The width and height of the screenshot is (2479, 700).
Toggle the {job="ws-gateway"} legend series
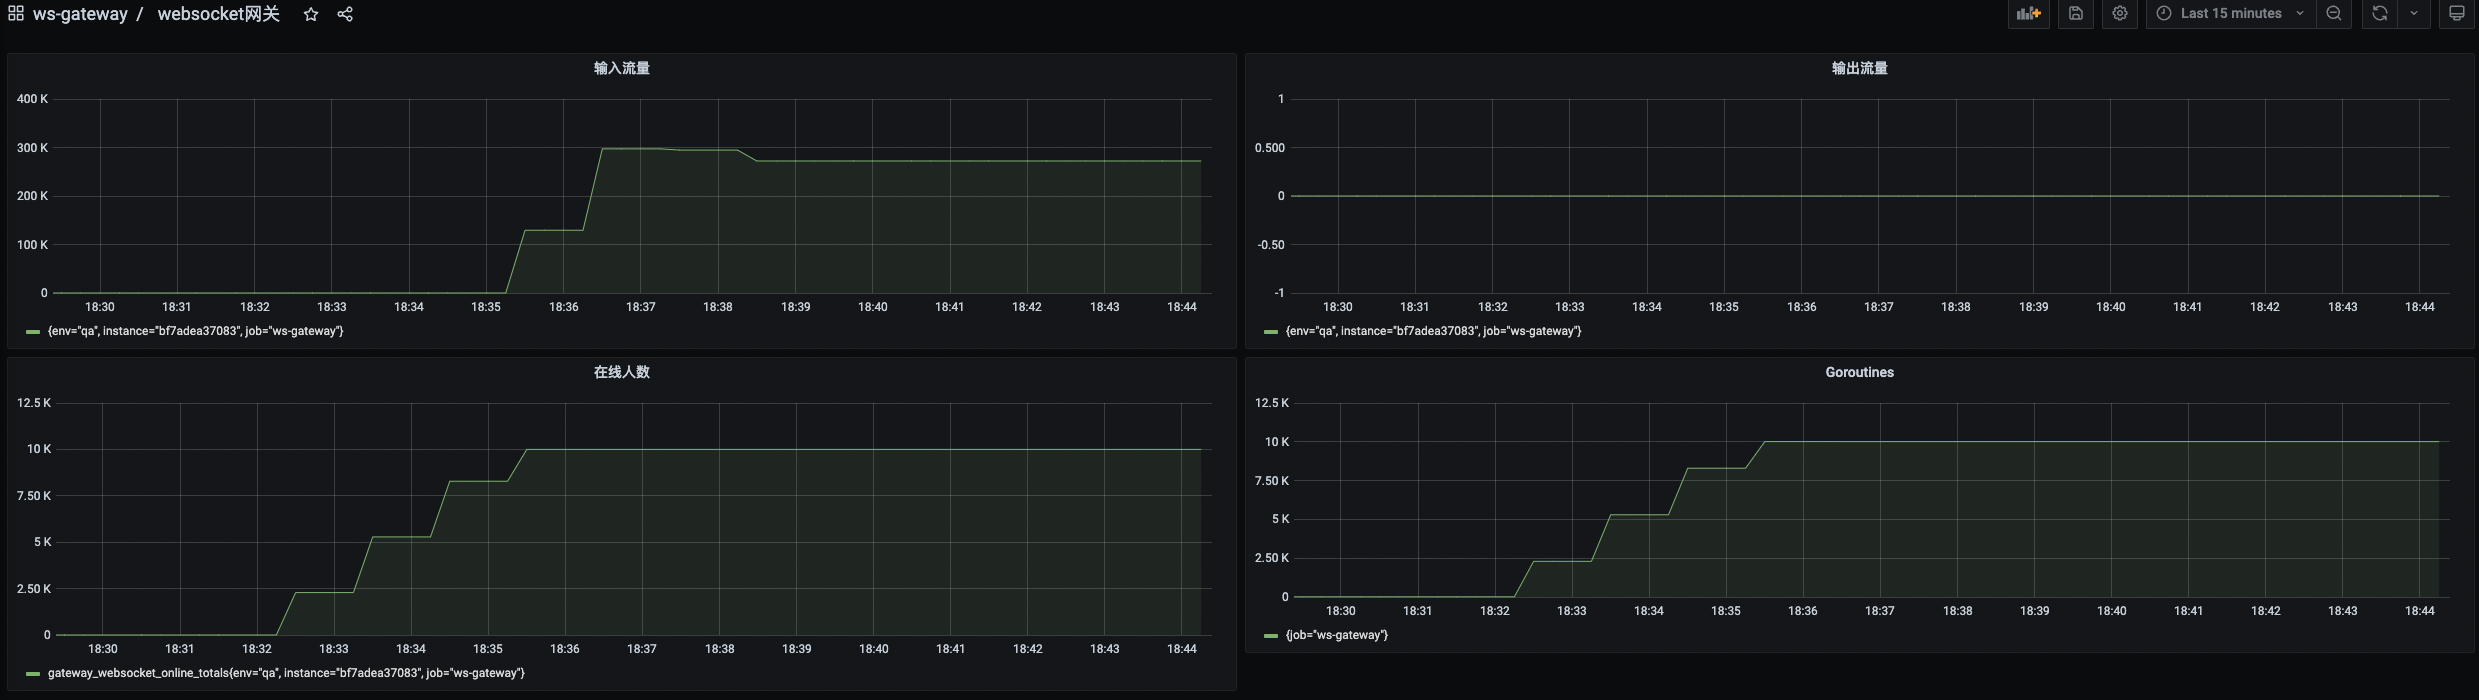[x=1337, y=635]
